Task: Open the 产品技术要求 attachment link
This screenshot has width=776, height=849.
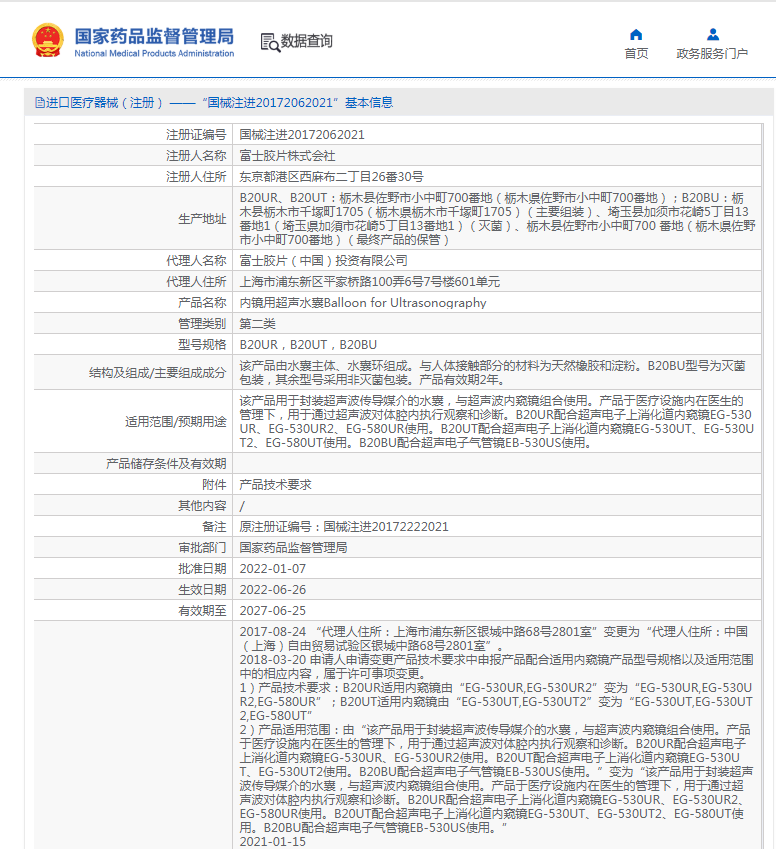Action: (x=276, y=485)
